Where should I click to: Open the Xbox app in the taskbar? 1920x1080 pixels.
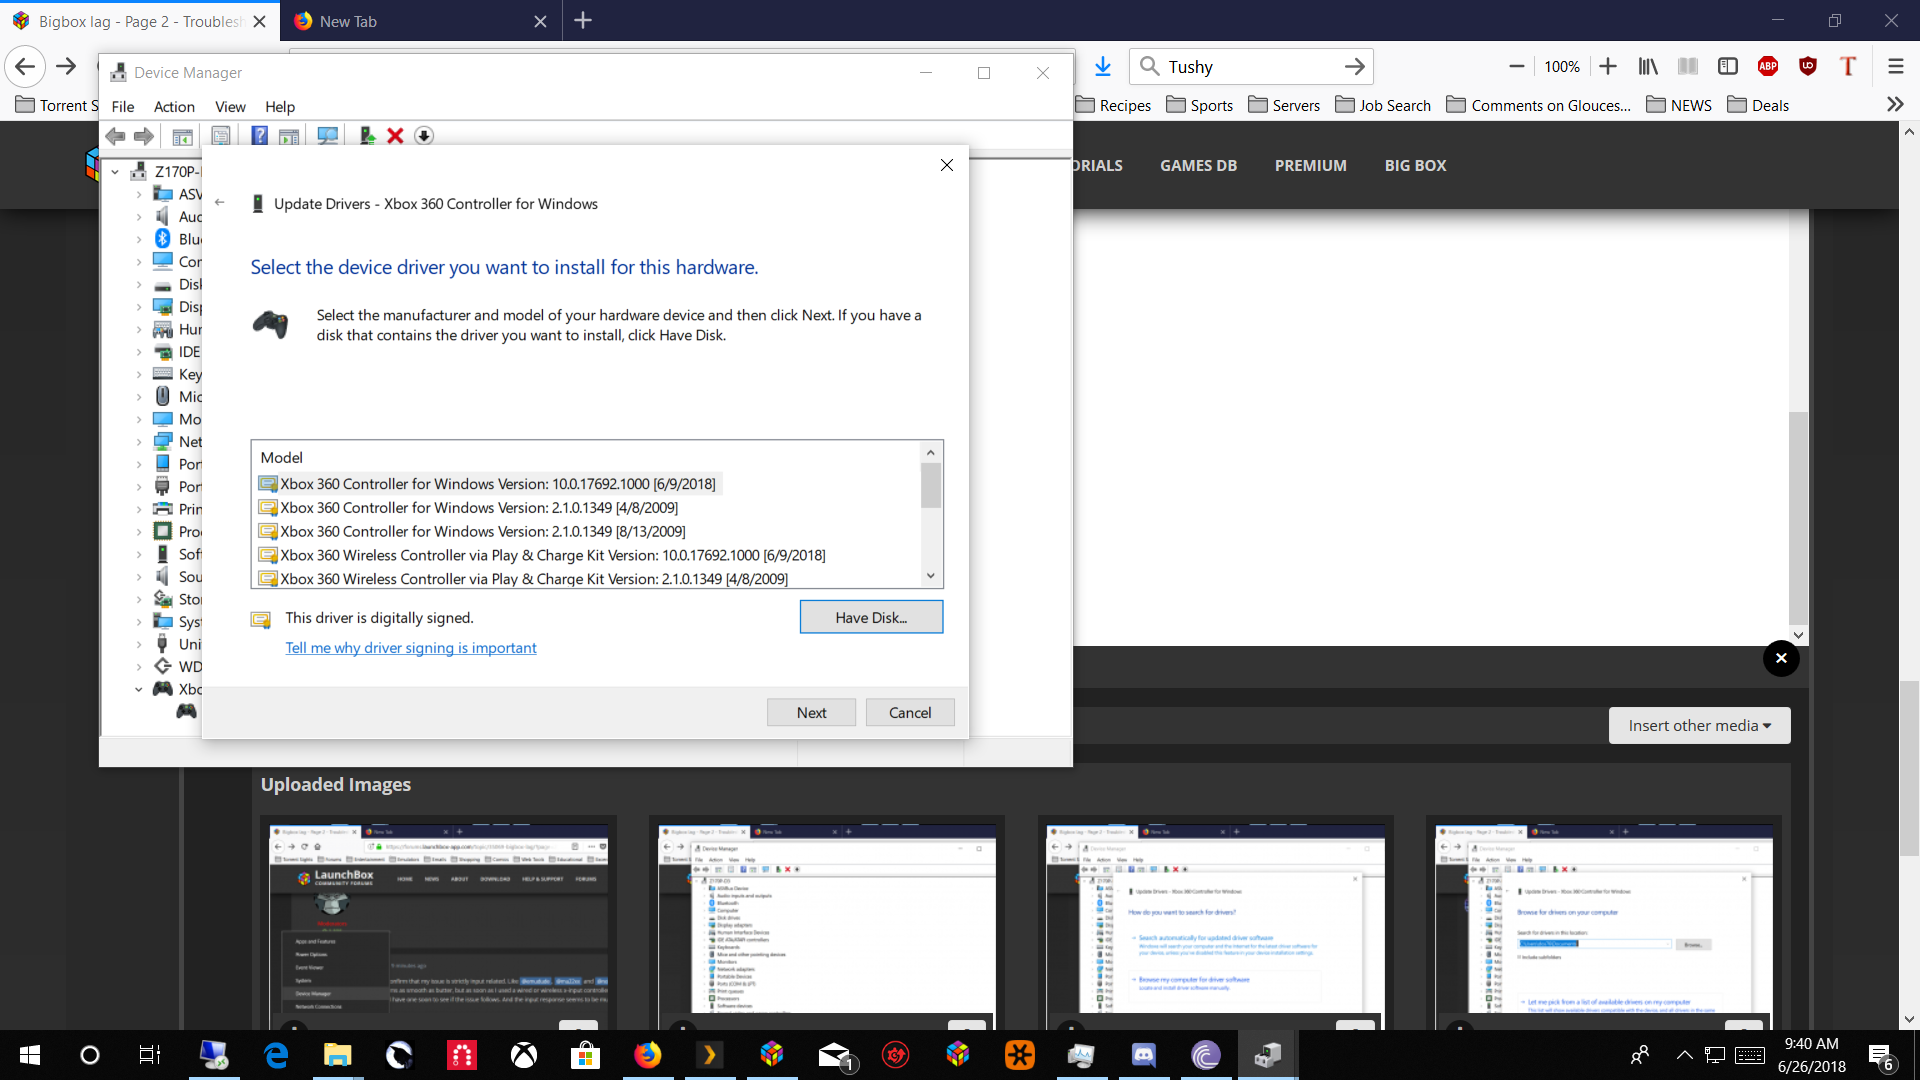[524, 1055]
